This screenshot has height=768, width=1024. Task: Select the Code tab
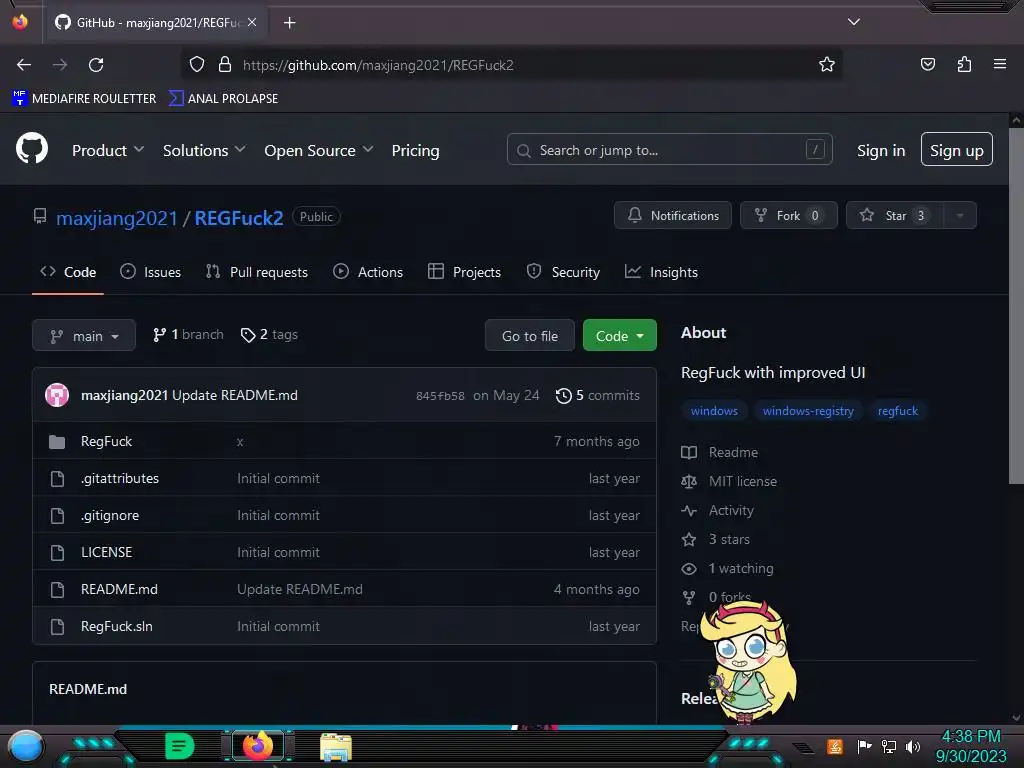pyautogui.click(x=69, y=272)
